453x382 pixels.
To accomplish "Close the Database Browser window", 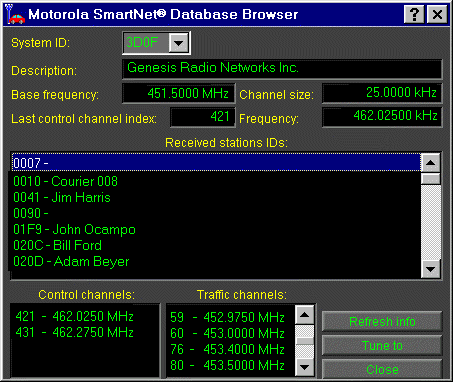I will click(437, 15).
